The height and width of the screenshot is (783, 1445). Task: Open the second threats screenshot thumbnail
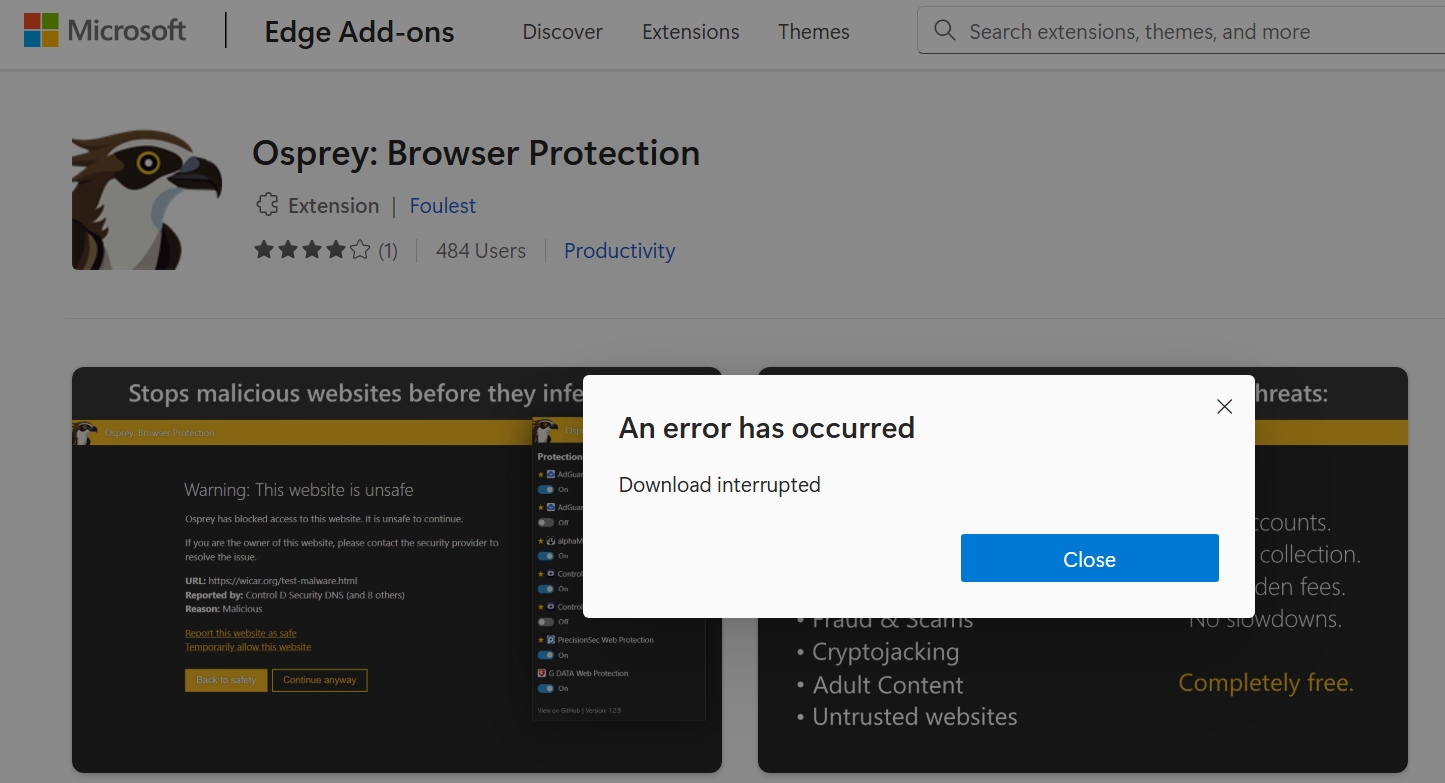[x=1331, y=570]
